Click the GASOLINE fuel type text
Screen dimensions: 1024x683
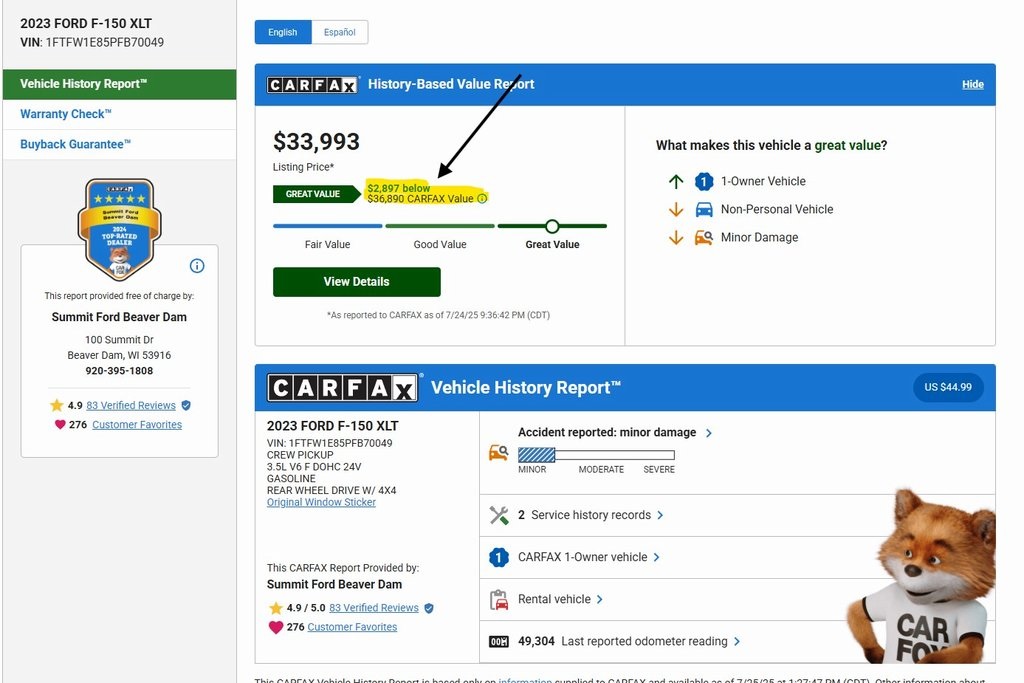(x=291, y=479)
